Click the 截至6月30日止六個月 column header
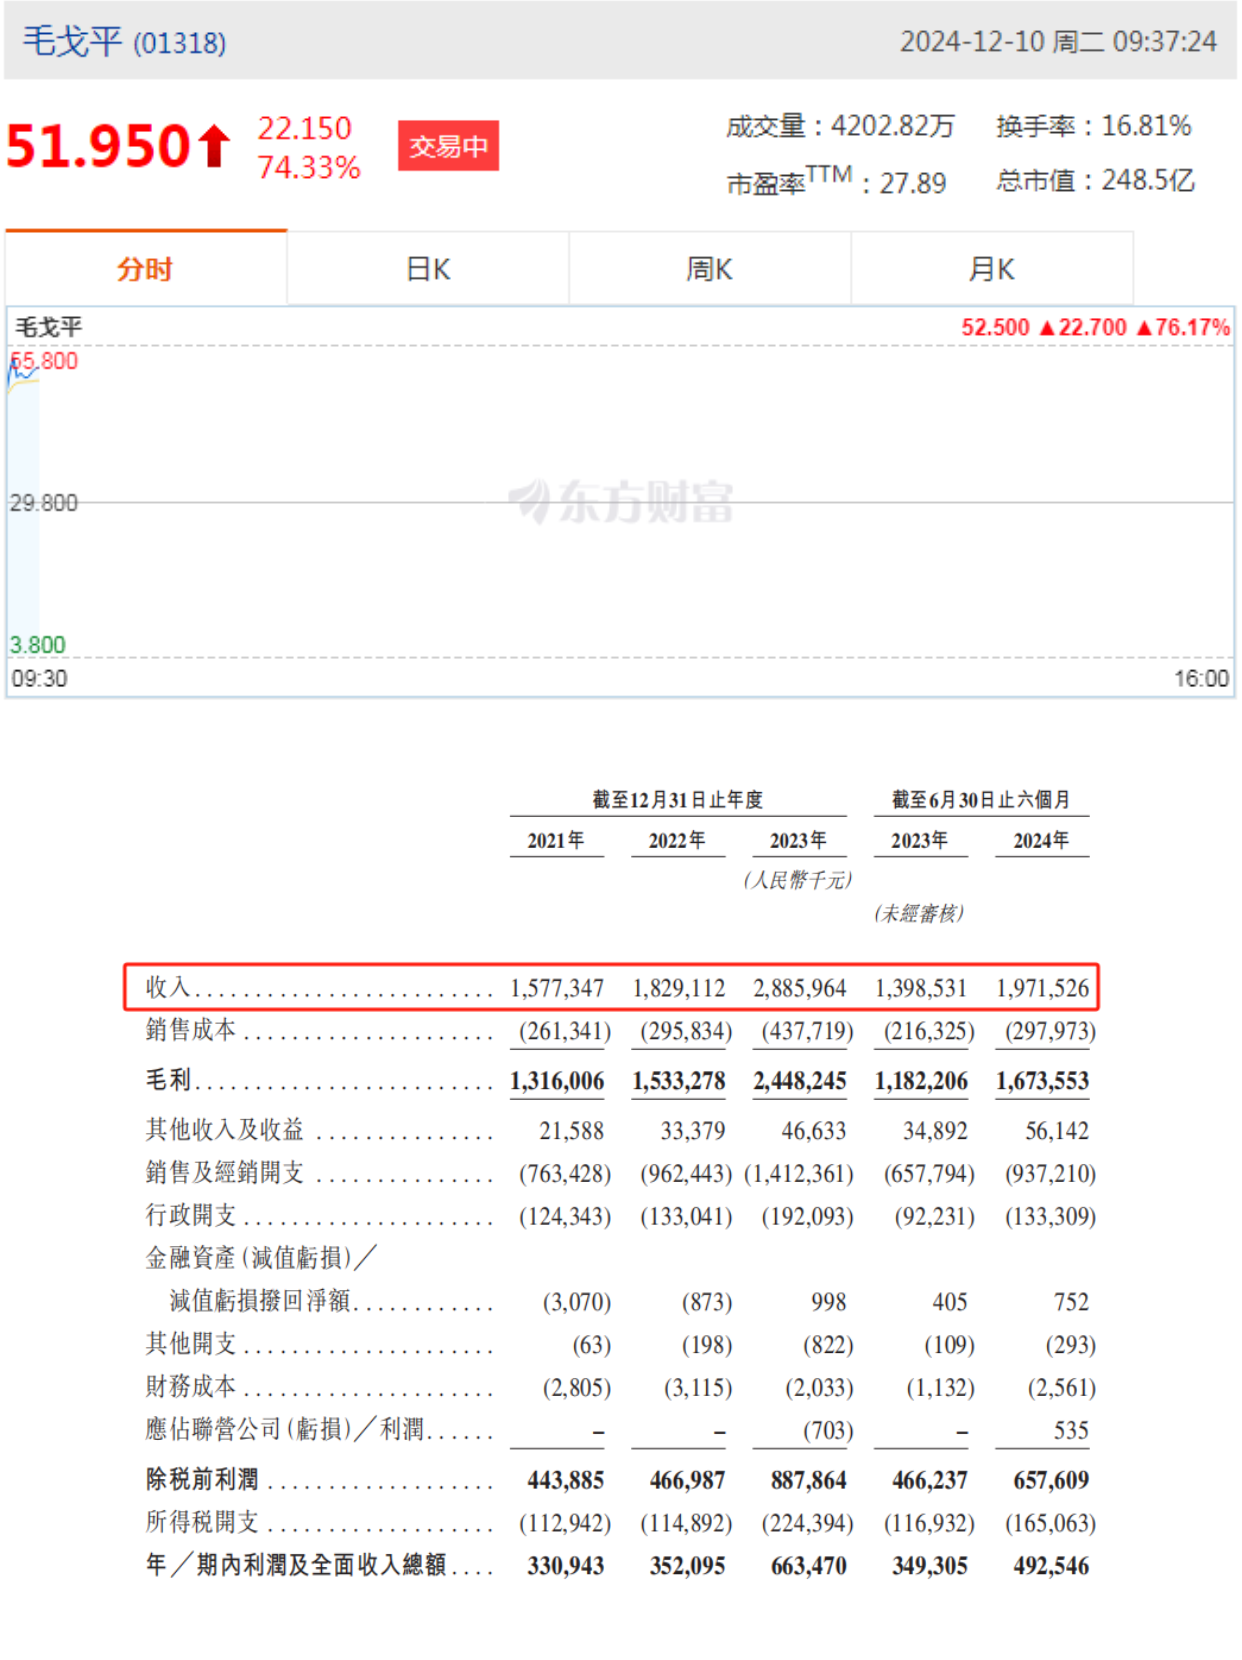 pos(981,799)
